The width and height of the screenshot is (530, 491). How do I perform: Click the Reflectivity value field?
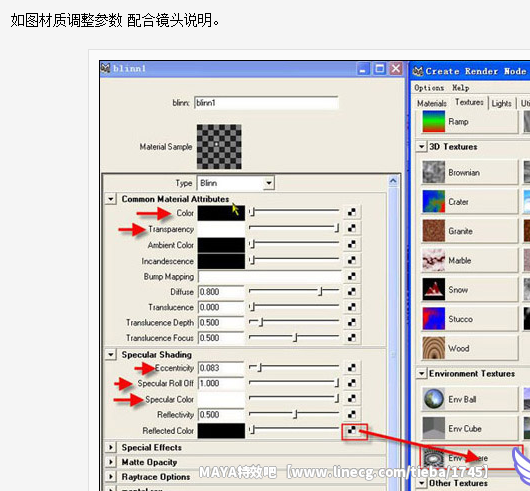click(x=221, y=414)
